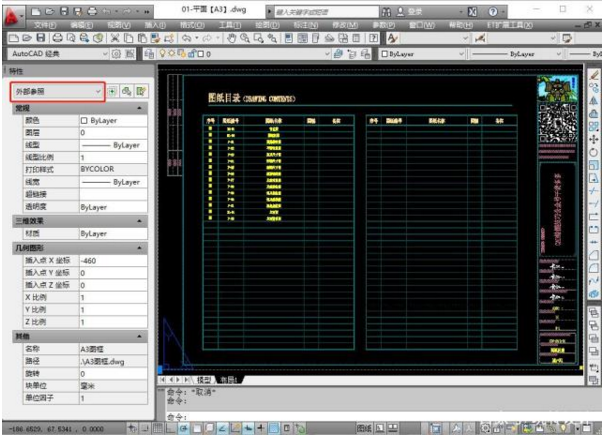Click the 颜色 ByLayer color swatch value

(113, 121)
